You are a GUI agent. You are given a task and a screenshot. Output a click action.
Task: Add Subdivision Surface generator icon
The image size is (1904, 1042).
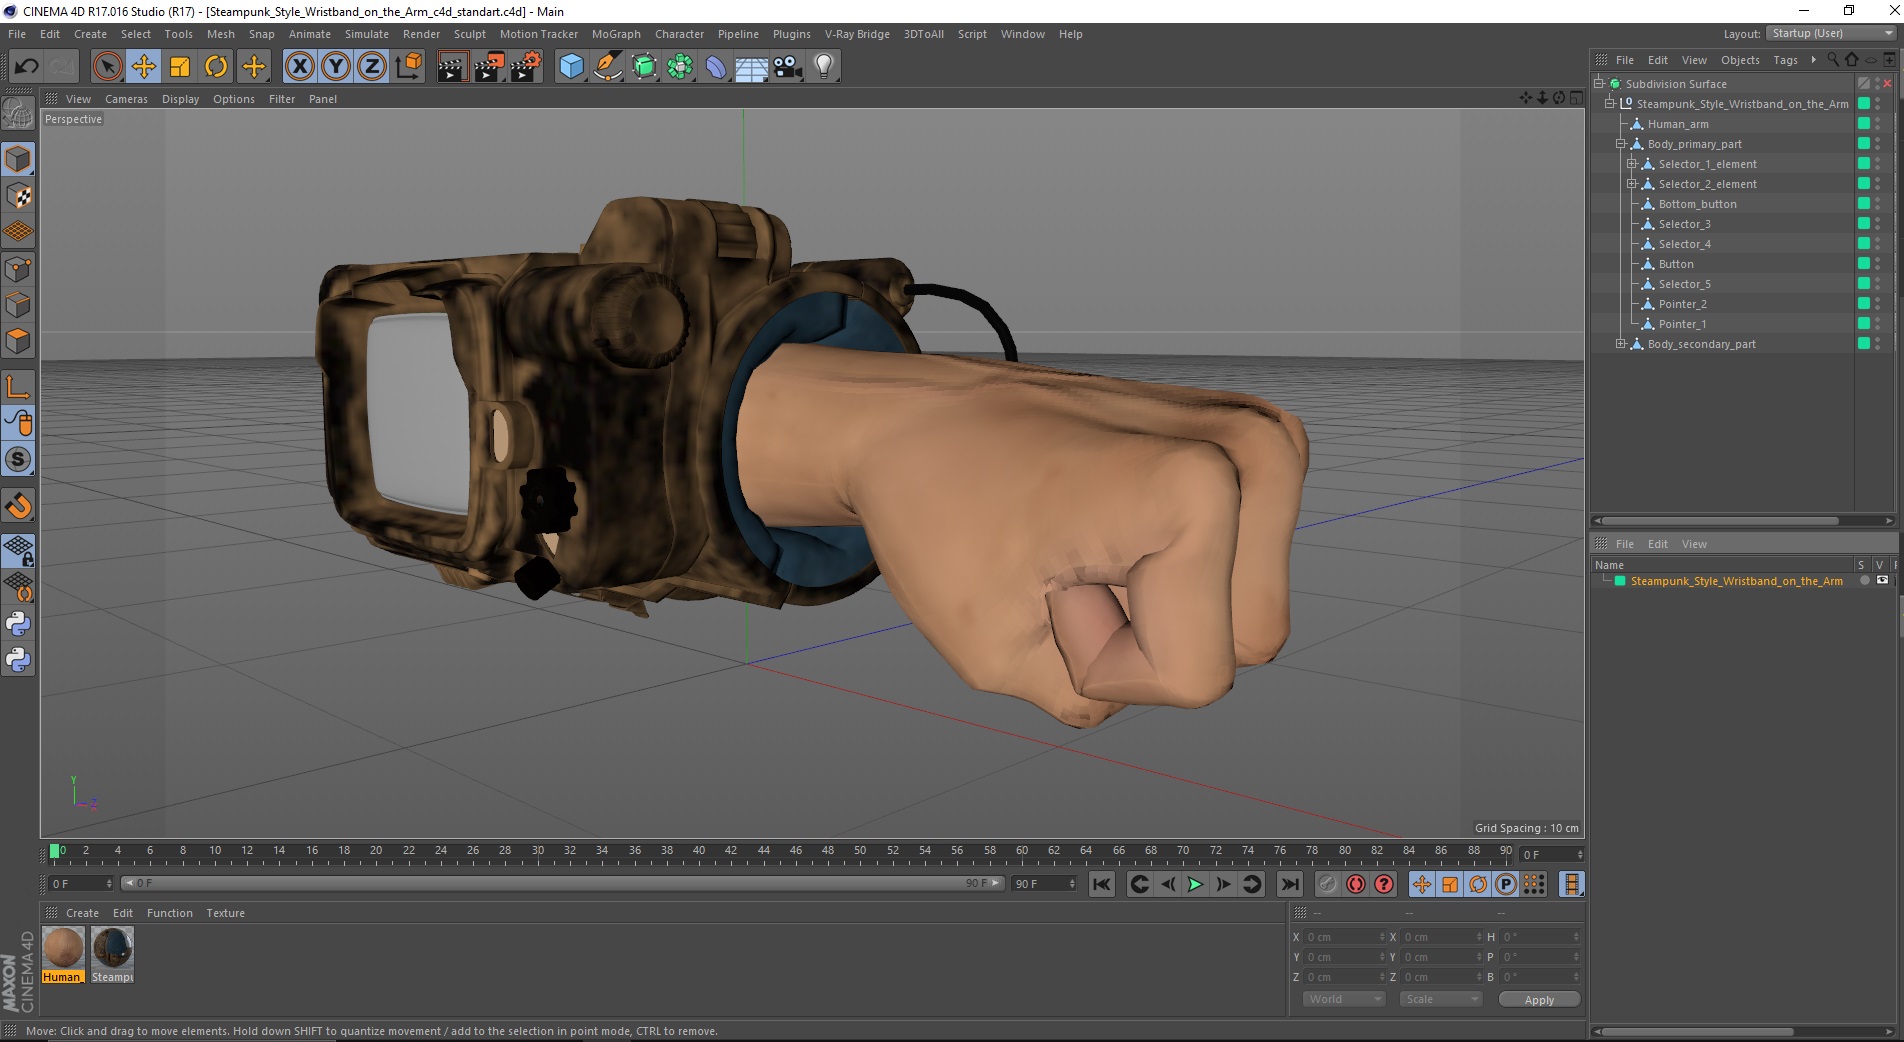644,67
